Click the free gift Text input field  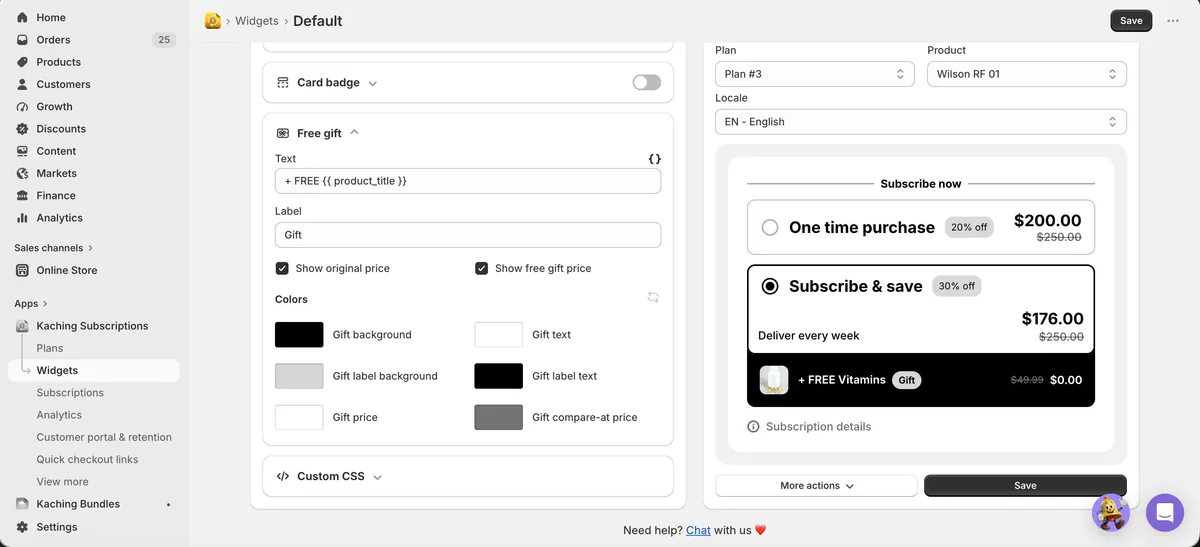pos(468,181)
